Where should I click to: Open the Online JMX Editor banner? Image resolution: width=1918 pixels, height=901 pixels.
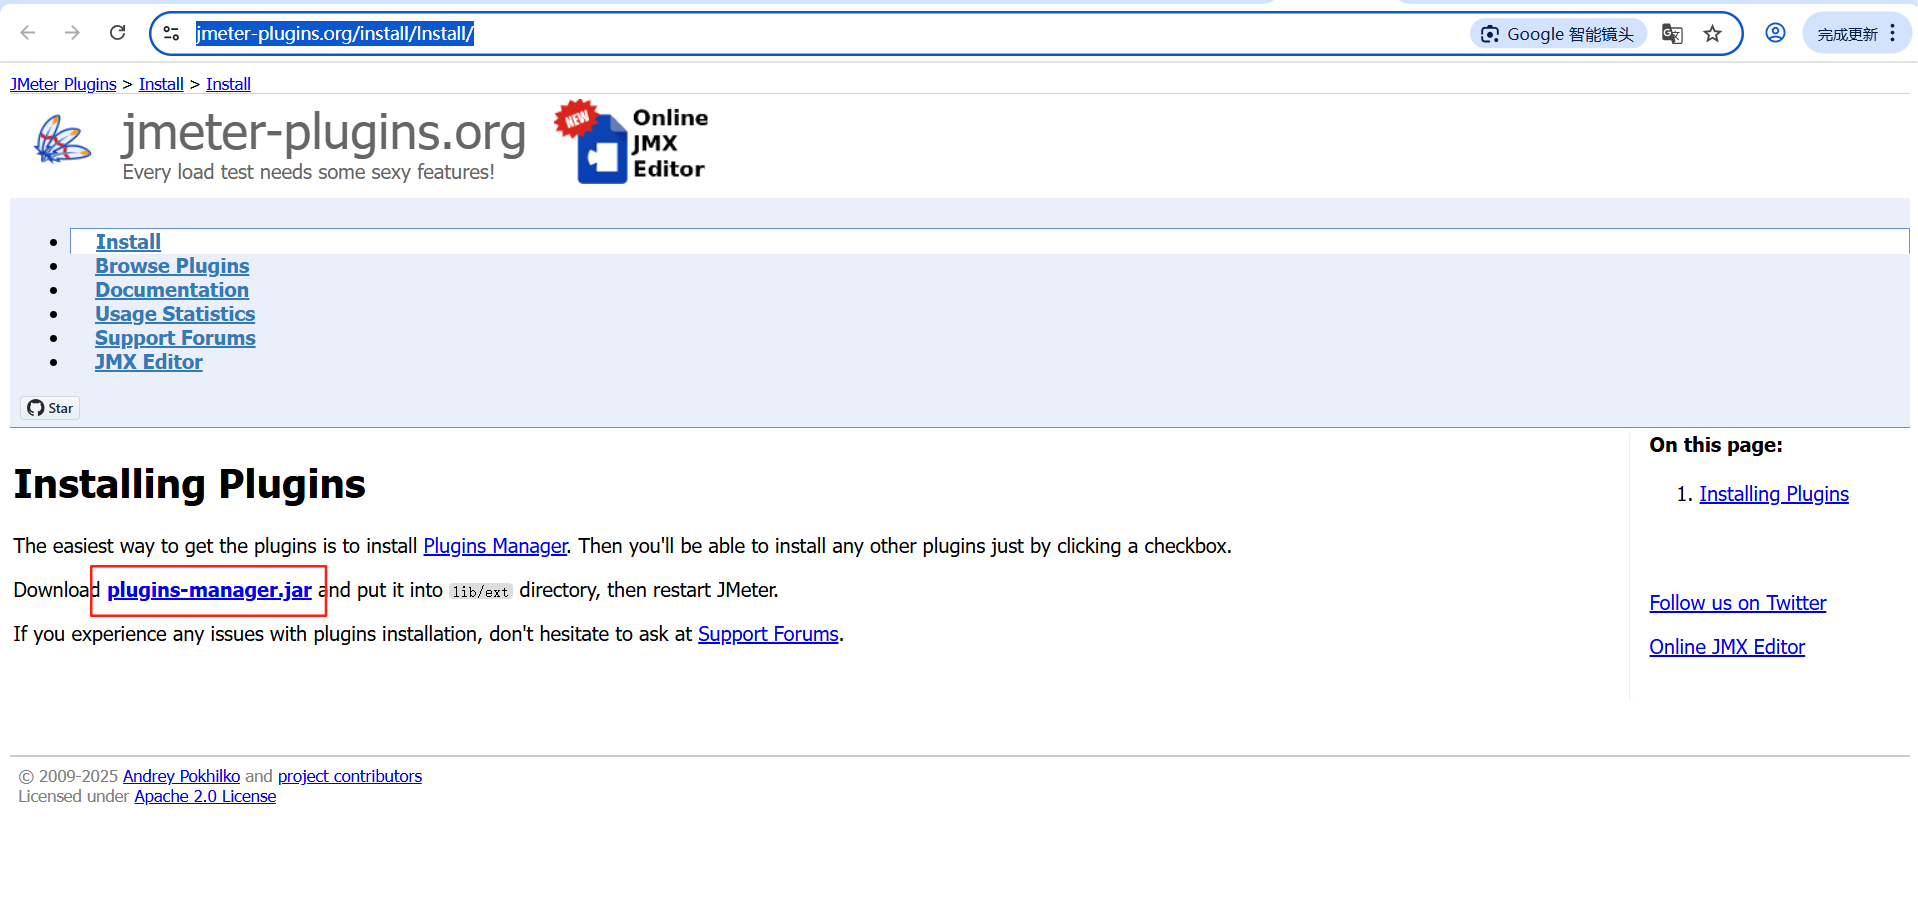tap(632, 142)
